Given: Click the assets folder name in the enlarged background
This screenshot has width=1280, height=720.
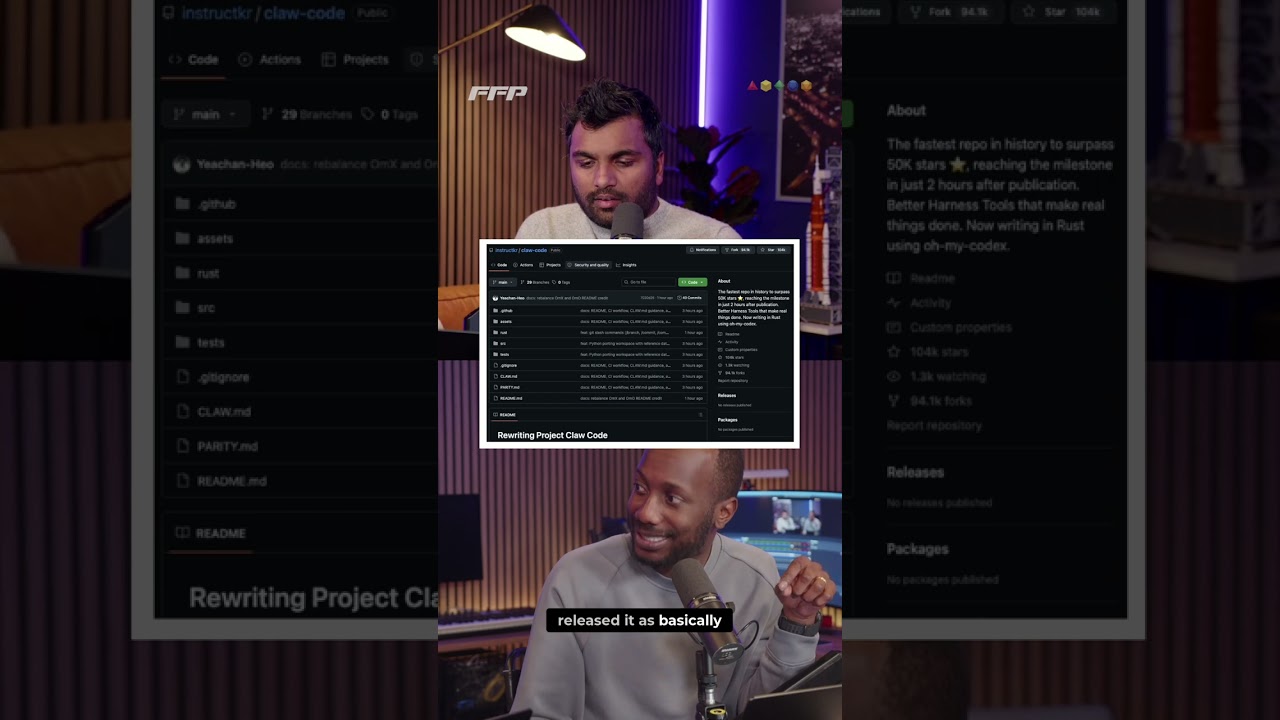Looking at the screenshot, I should [x=215, y=238].
